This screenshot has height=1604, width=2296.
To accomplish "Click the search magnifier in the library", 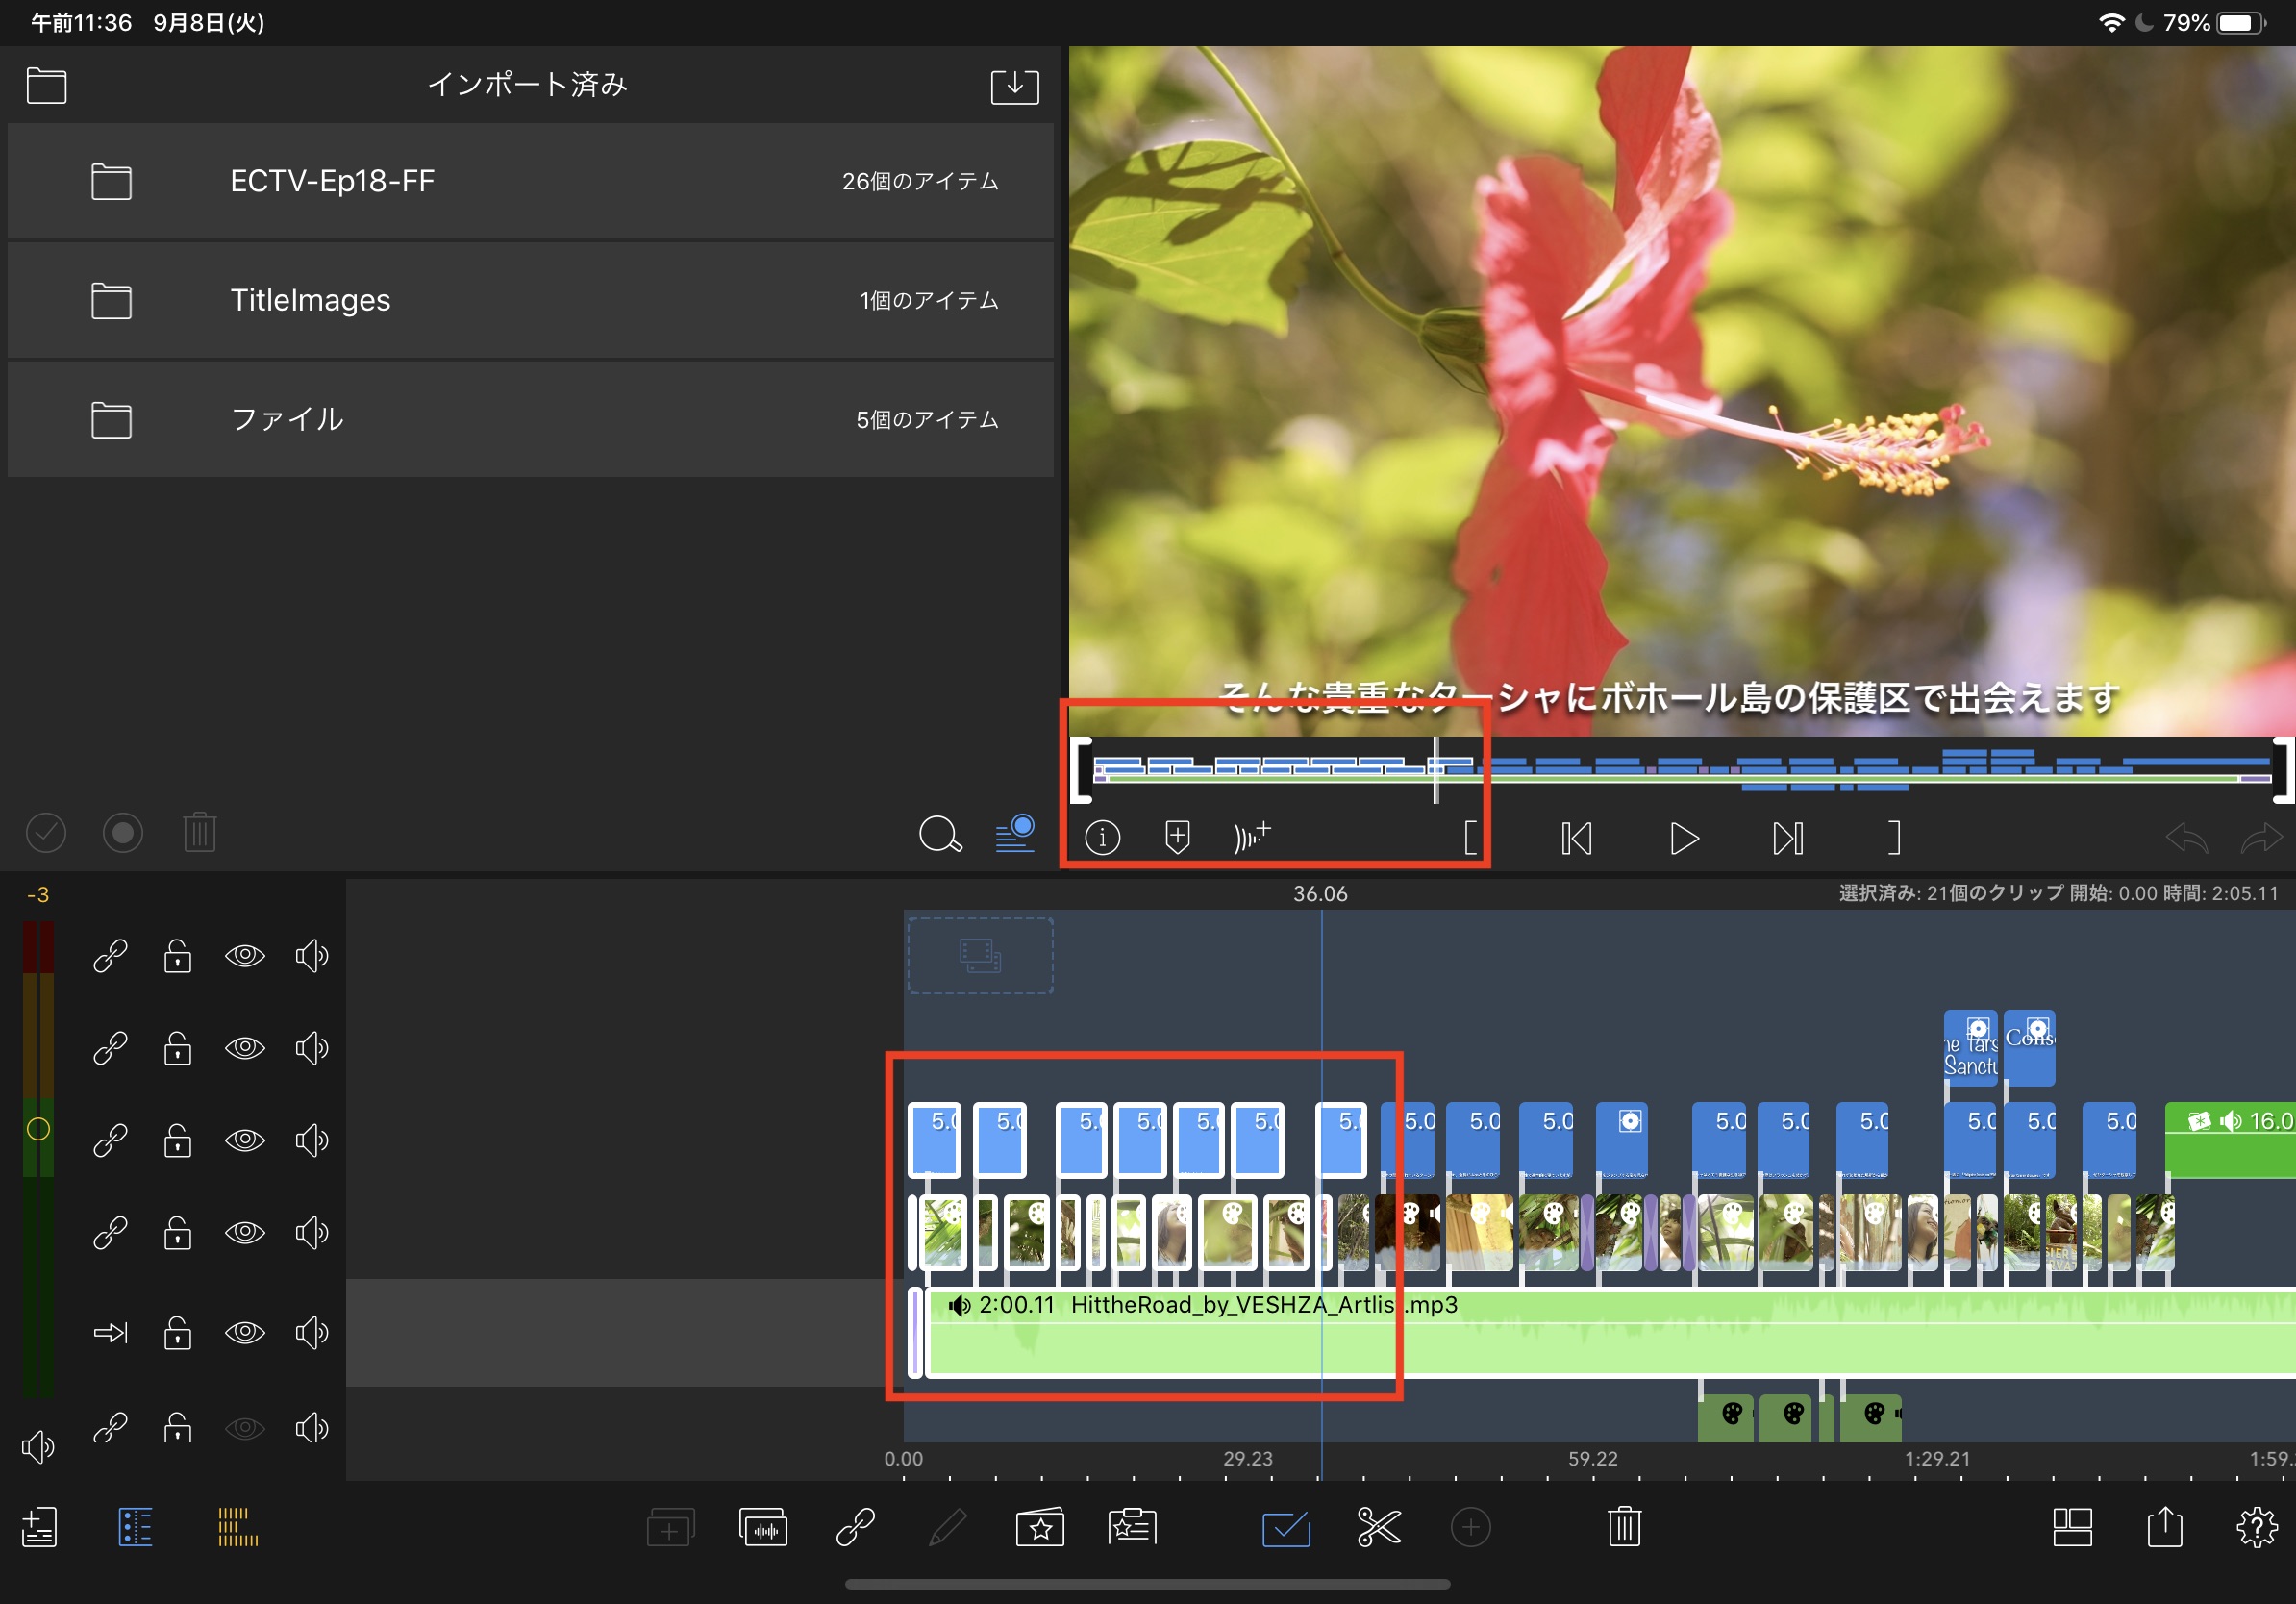I will (x=939, y=833).
